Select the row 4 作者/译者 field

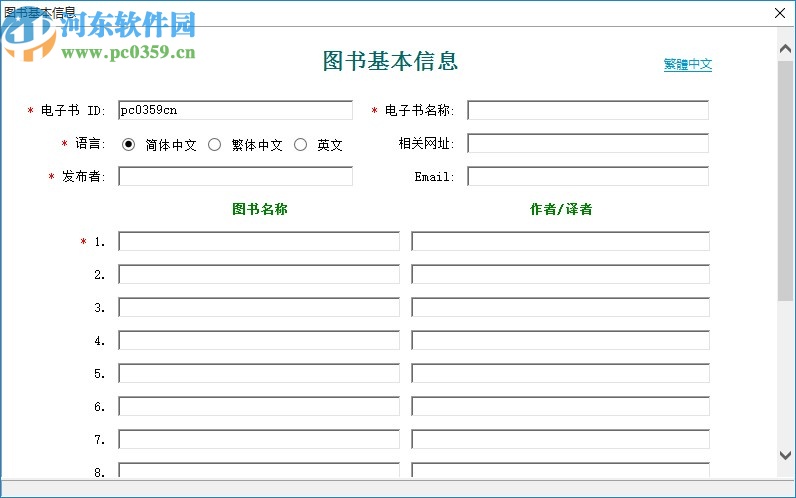[x=560, y=340]
